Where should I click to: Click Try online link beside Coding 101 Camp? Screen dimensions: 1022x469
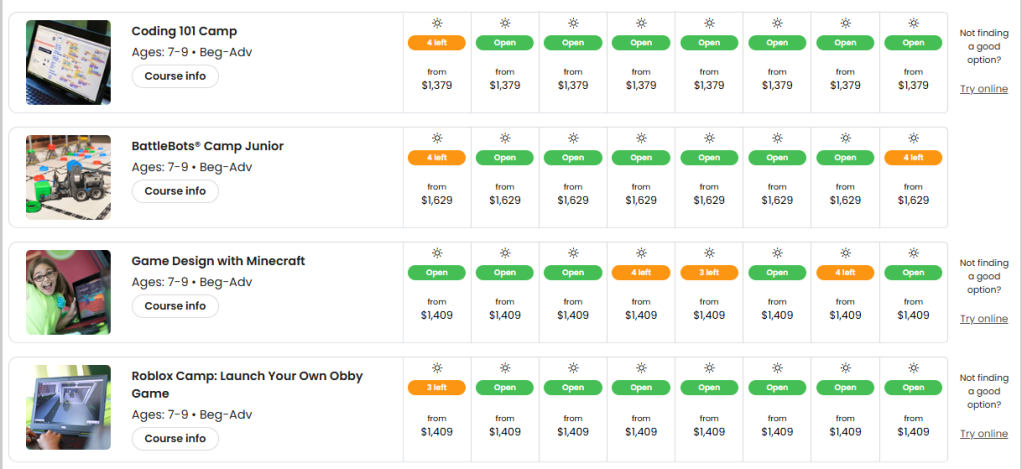[983, 89]
